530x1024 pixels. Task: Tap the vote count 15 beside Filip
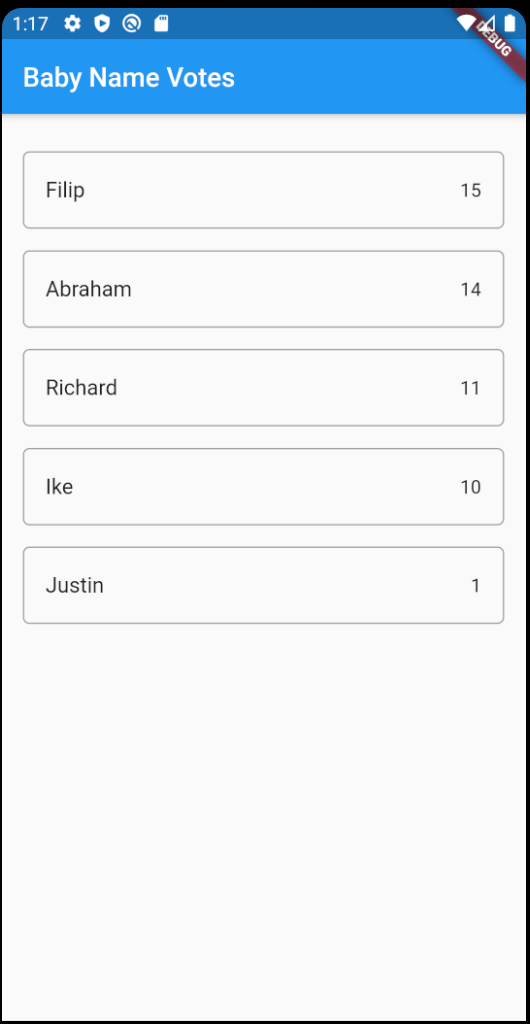click(x=471, y=190)
